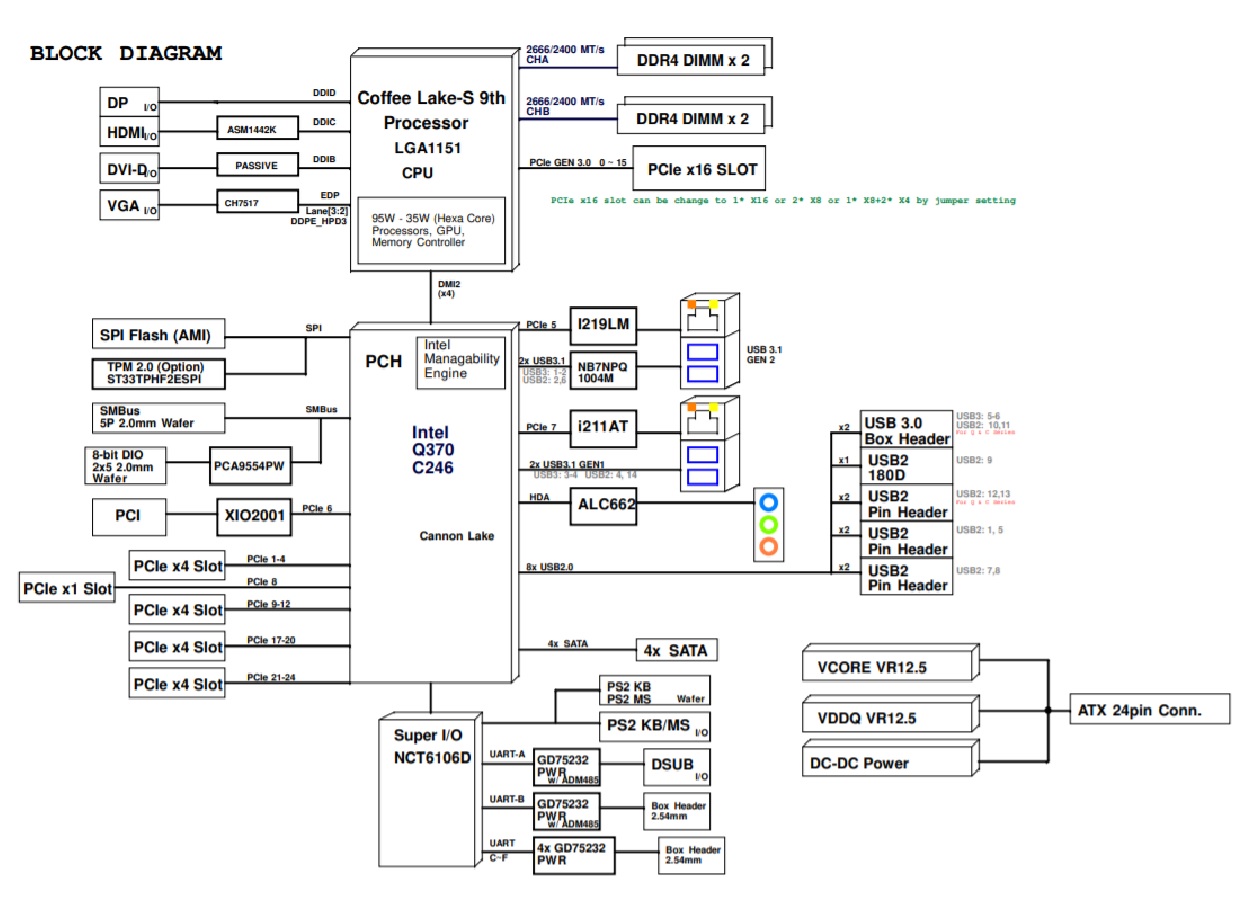1239x903 pixels.
Task: Select the PCI block
Action: 127,515
